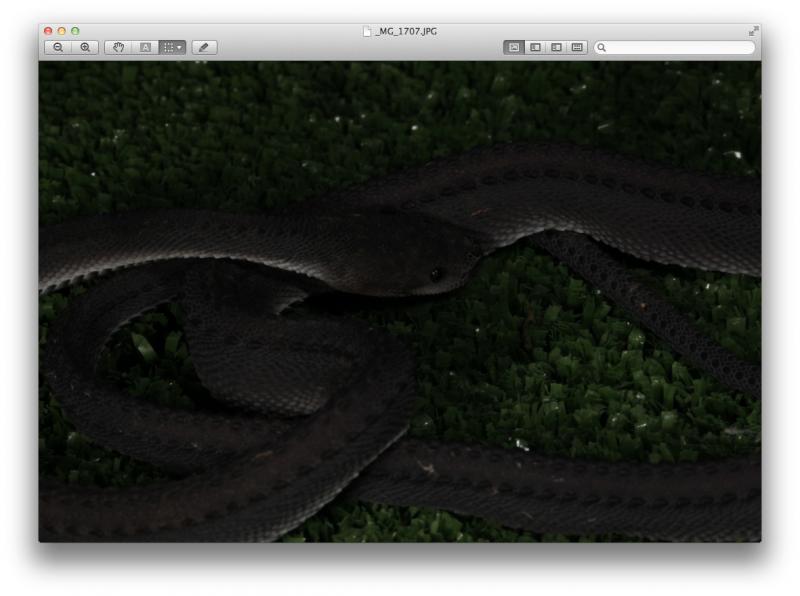Image resolution: width=800 pixels, height=596 pixels.
Task: Close the Preview window with red button
Action: 47,31
